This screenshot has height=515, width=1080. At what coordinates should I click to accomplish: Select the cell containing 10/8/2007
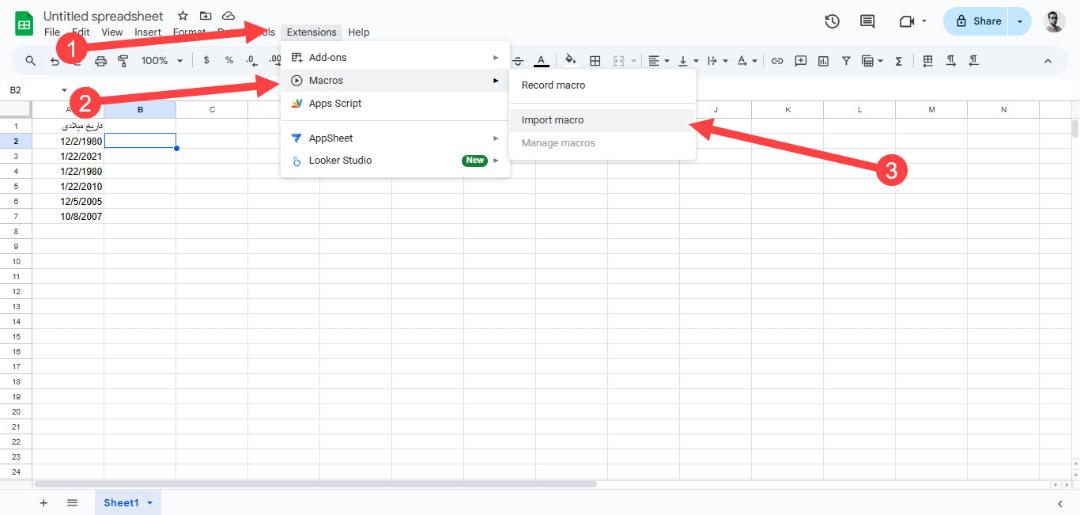coord(68,216)
